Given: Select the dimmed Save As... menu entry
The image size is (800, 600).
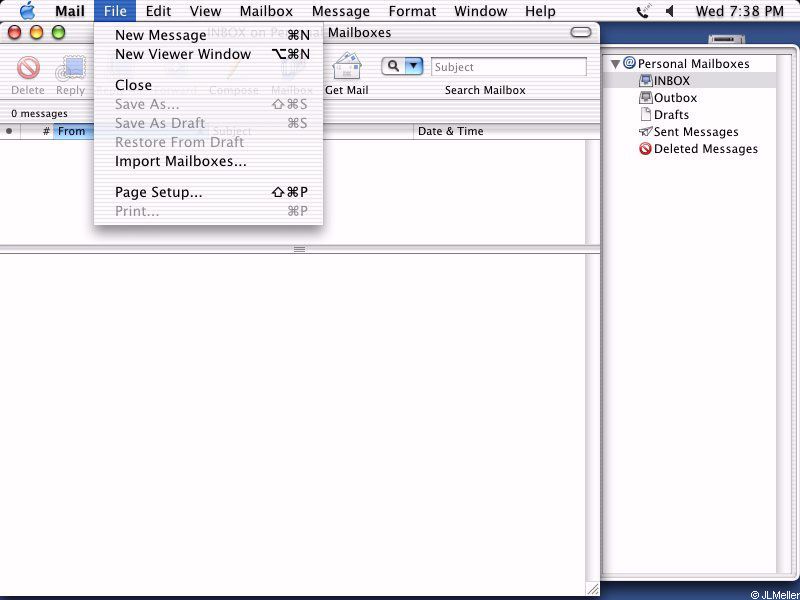Looking at the screenshot, I should click(209, 104).
